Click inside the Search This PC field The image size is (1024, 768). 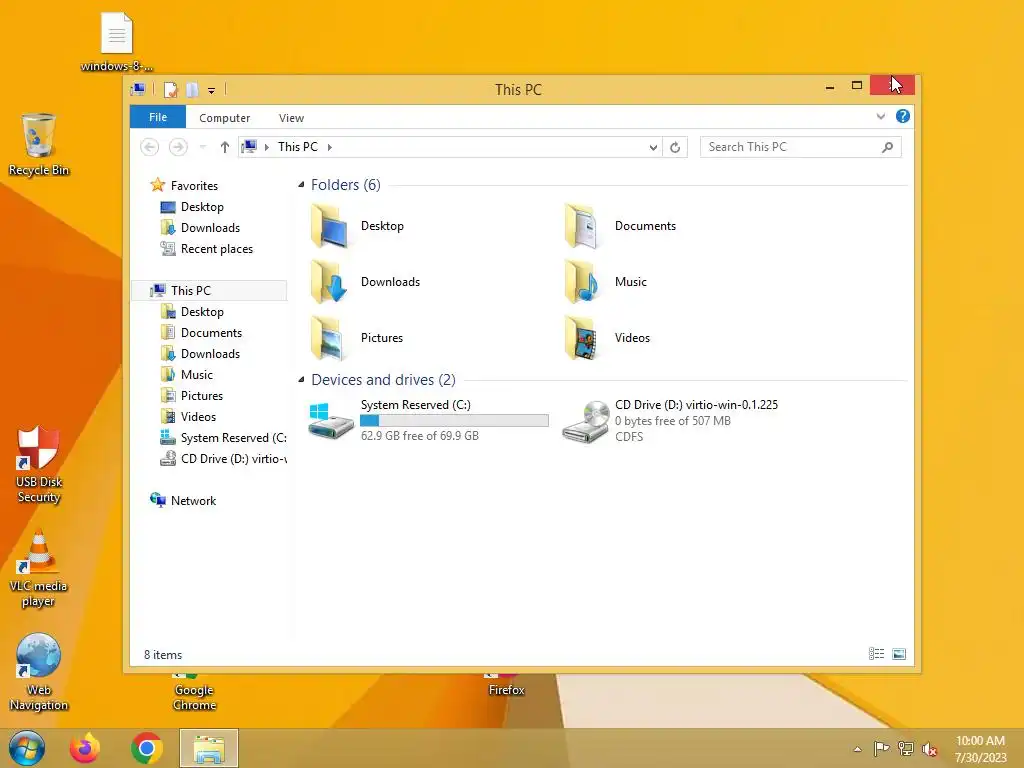(800, 147)
